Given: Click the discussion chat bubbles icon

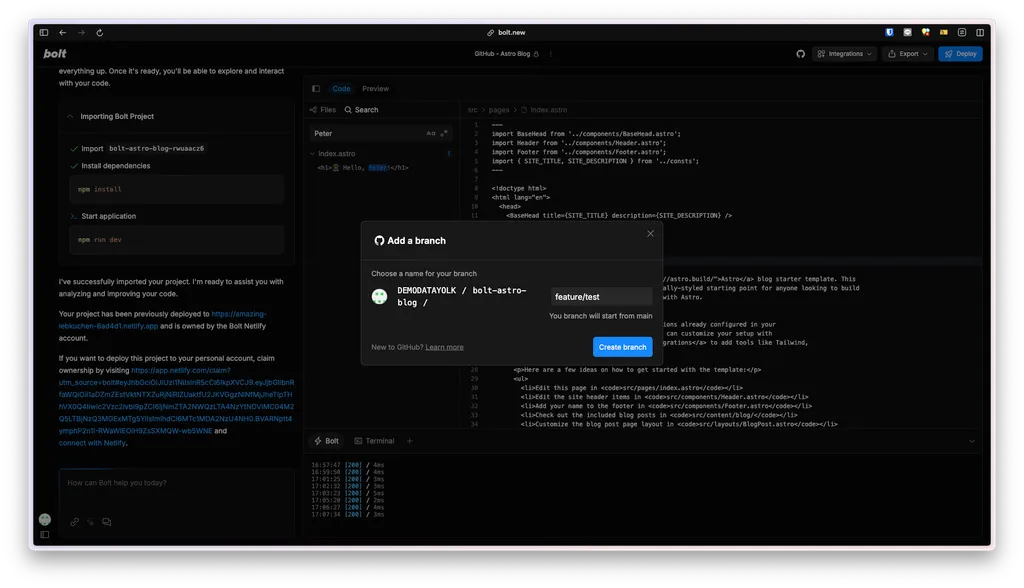Looking at the screenshot, I should click(106, 522).
